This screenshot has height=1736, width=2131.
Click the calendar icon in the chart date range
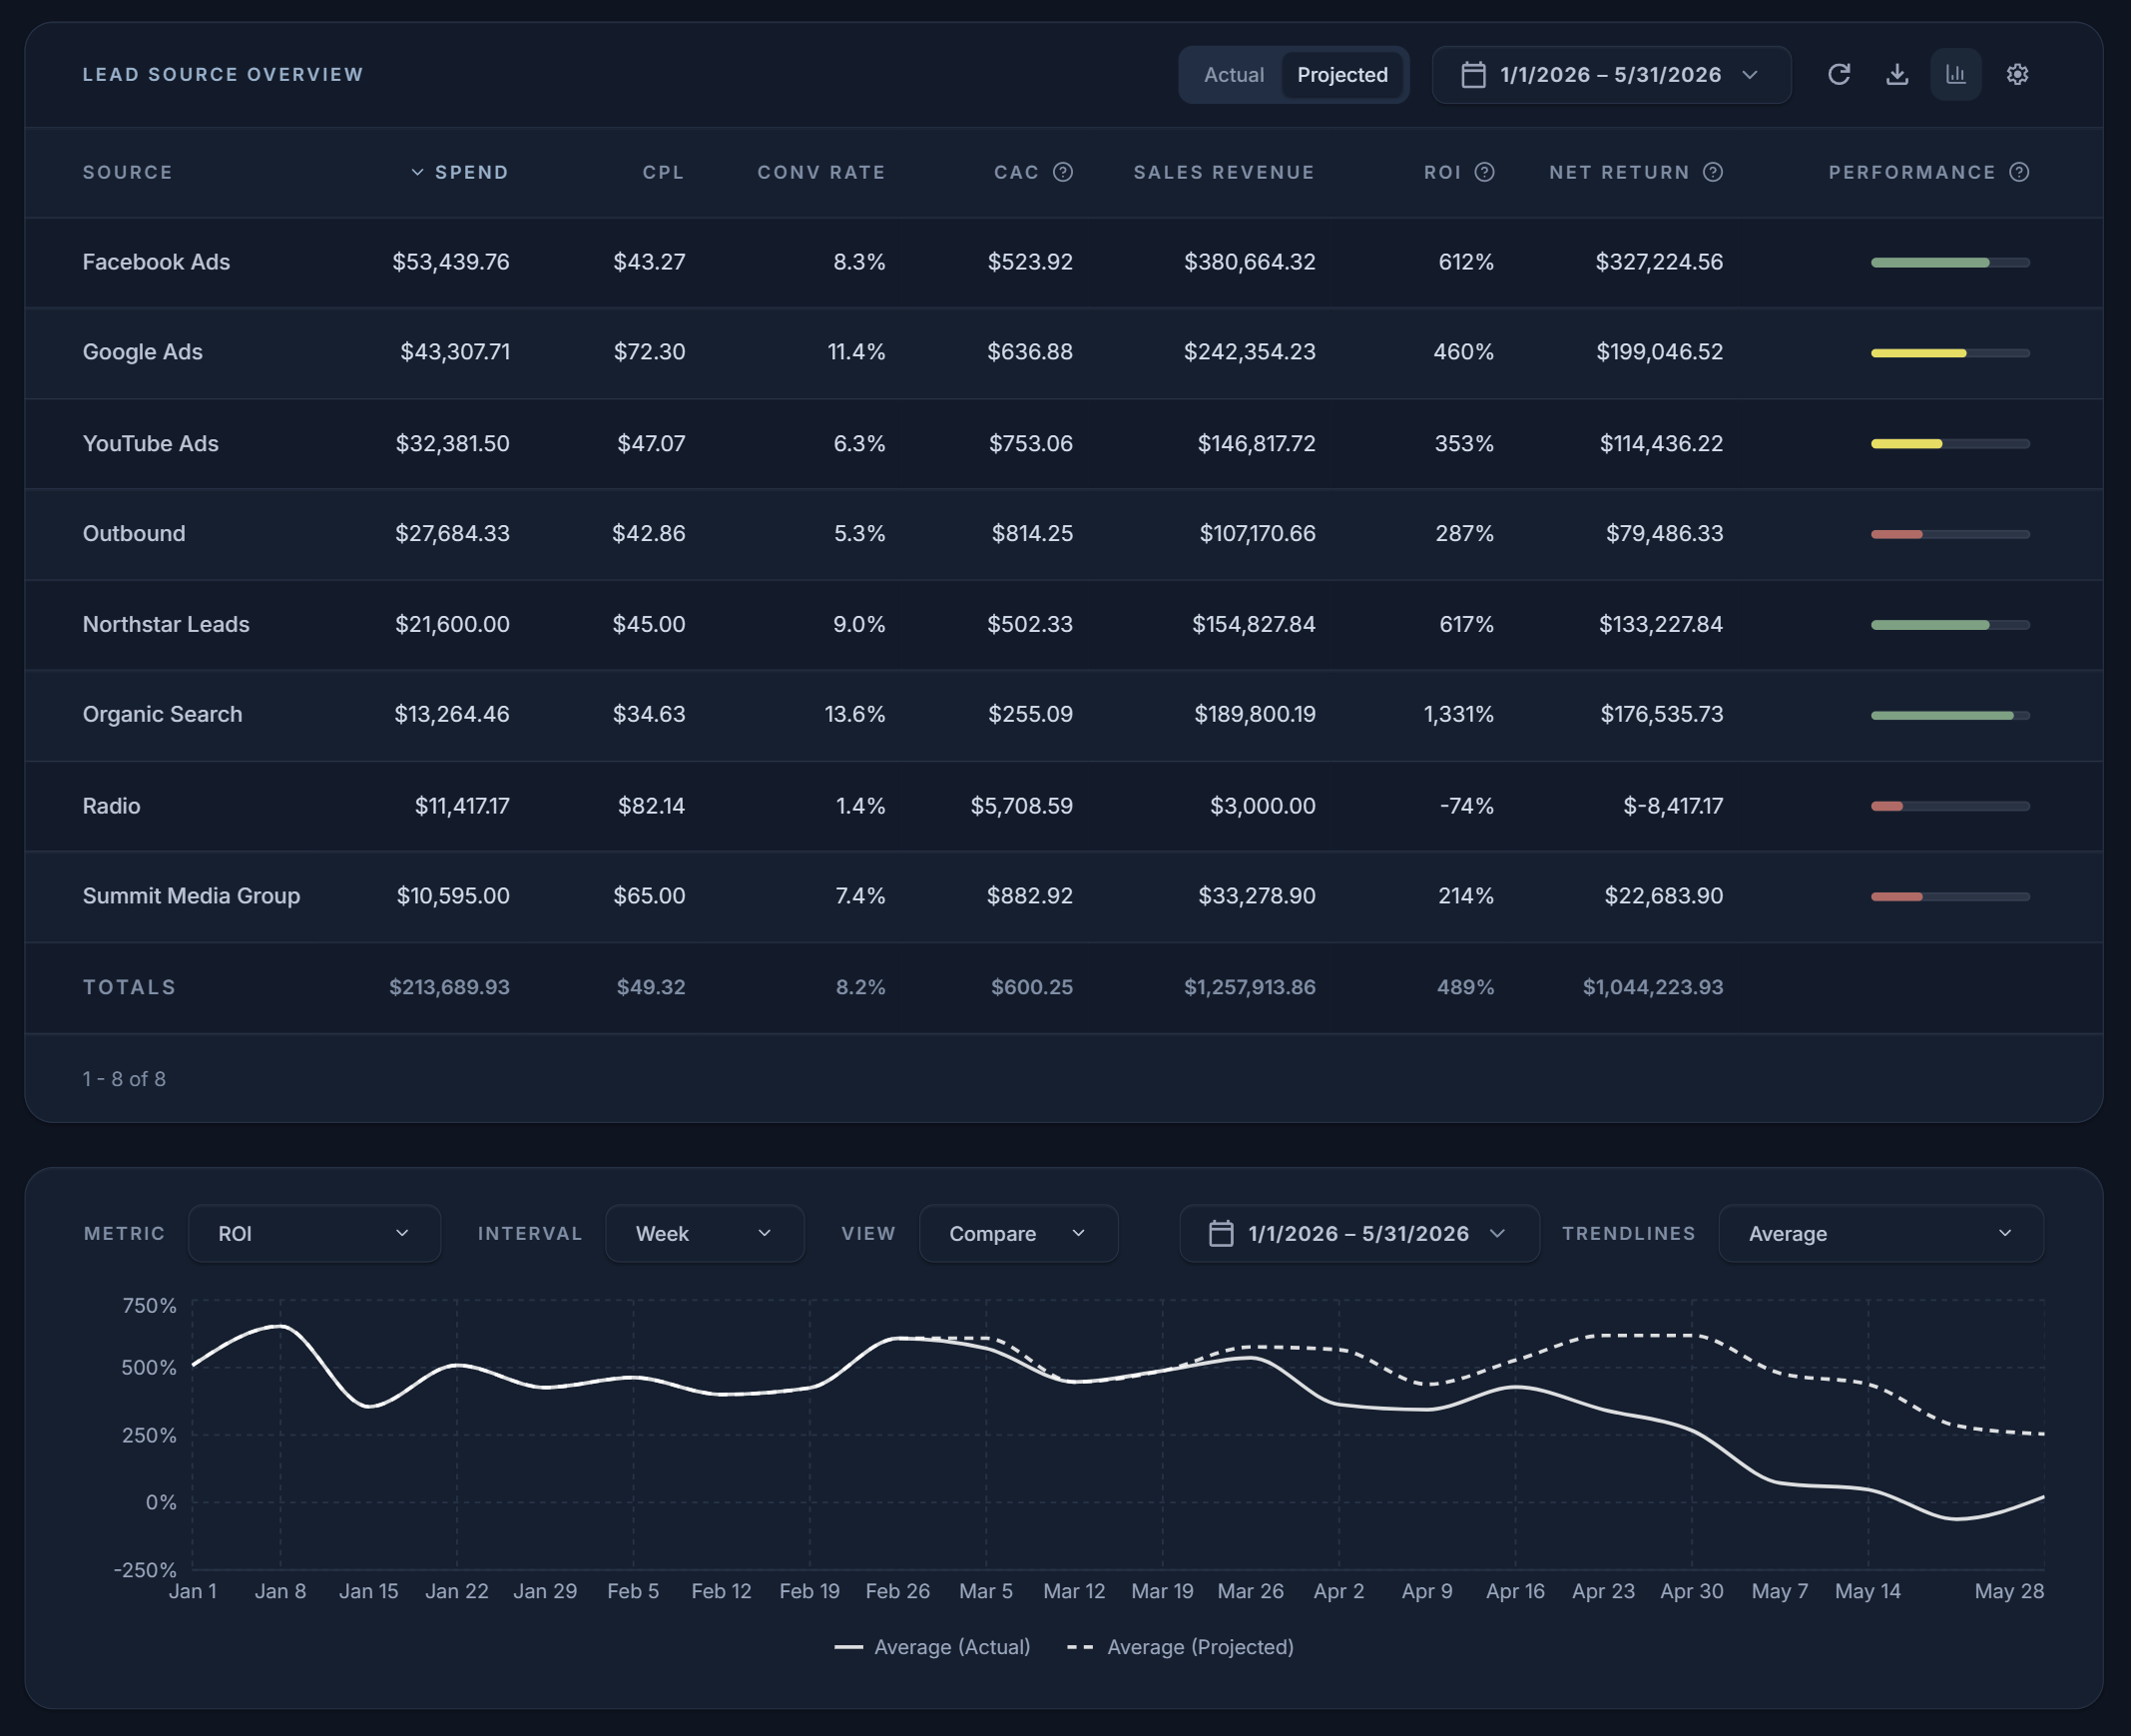tap(1220, 1233)
